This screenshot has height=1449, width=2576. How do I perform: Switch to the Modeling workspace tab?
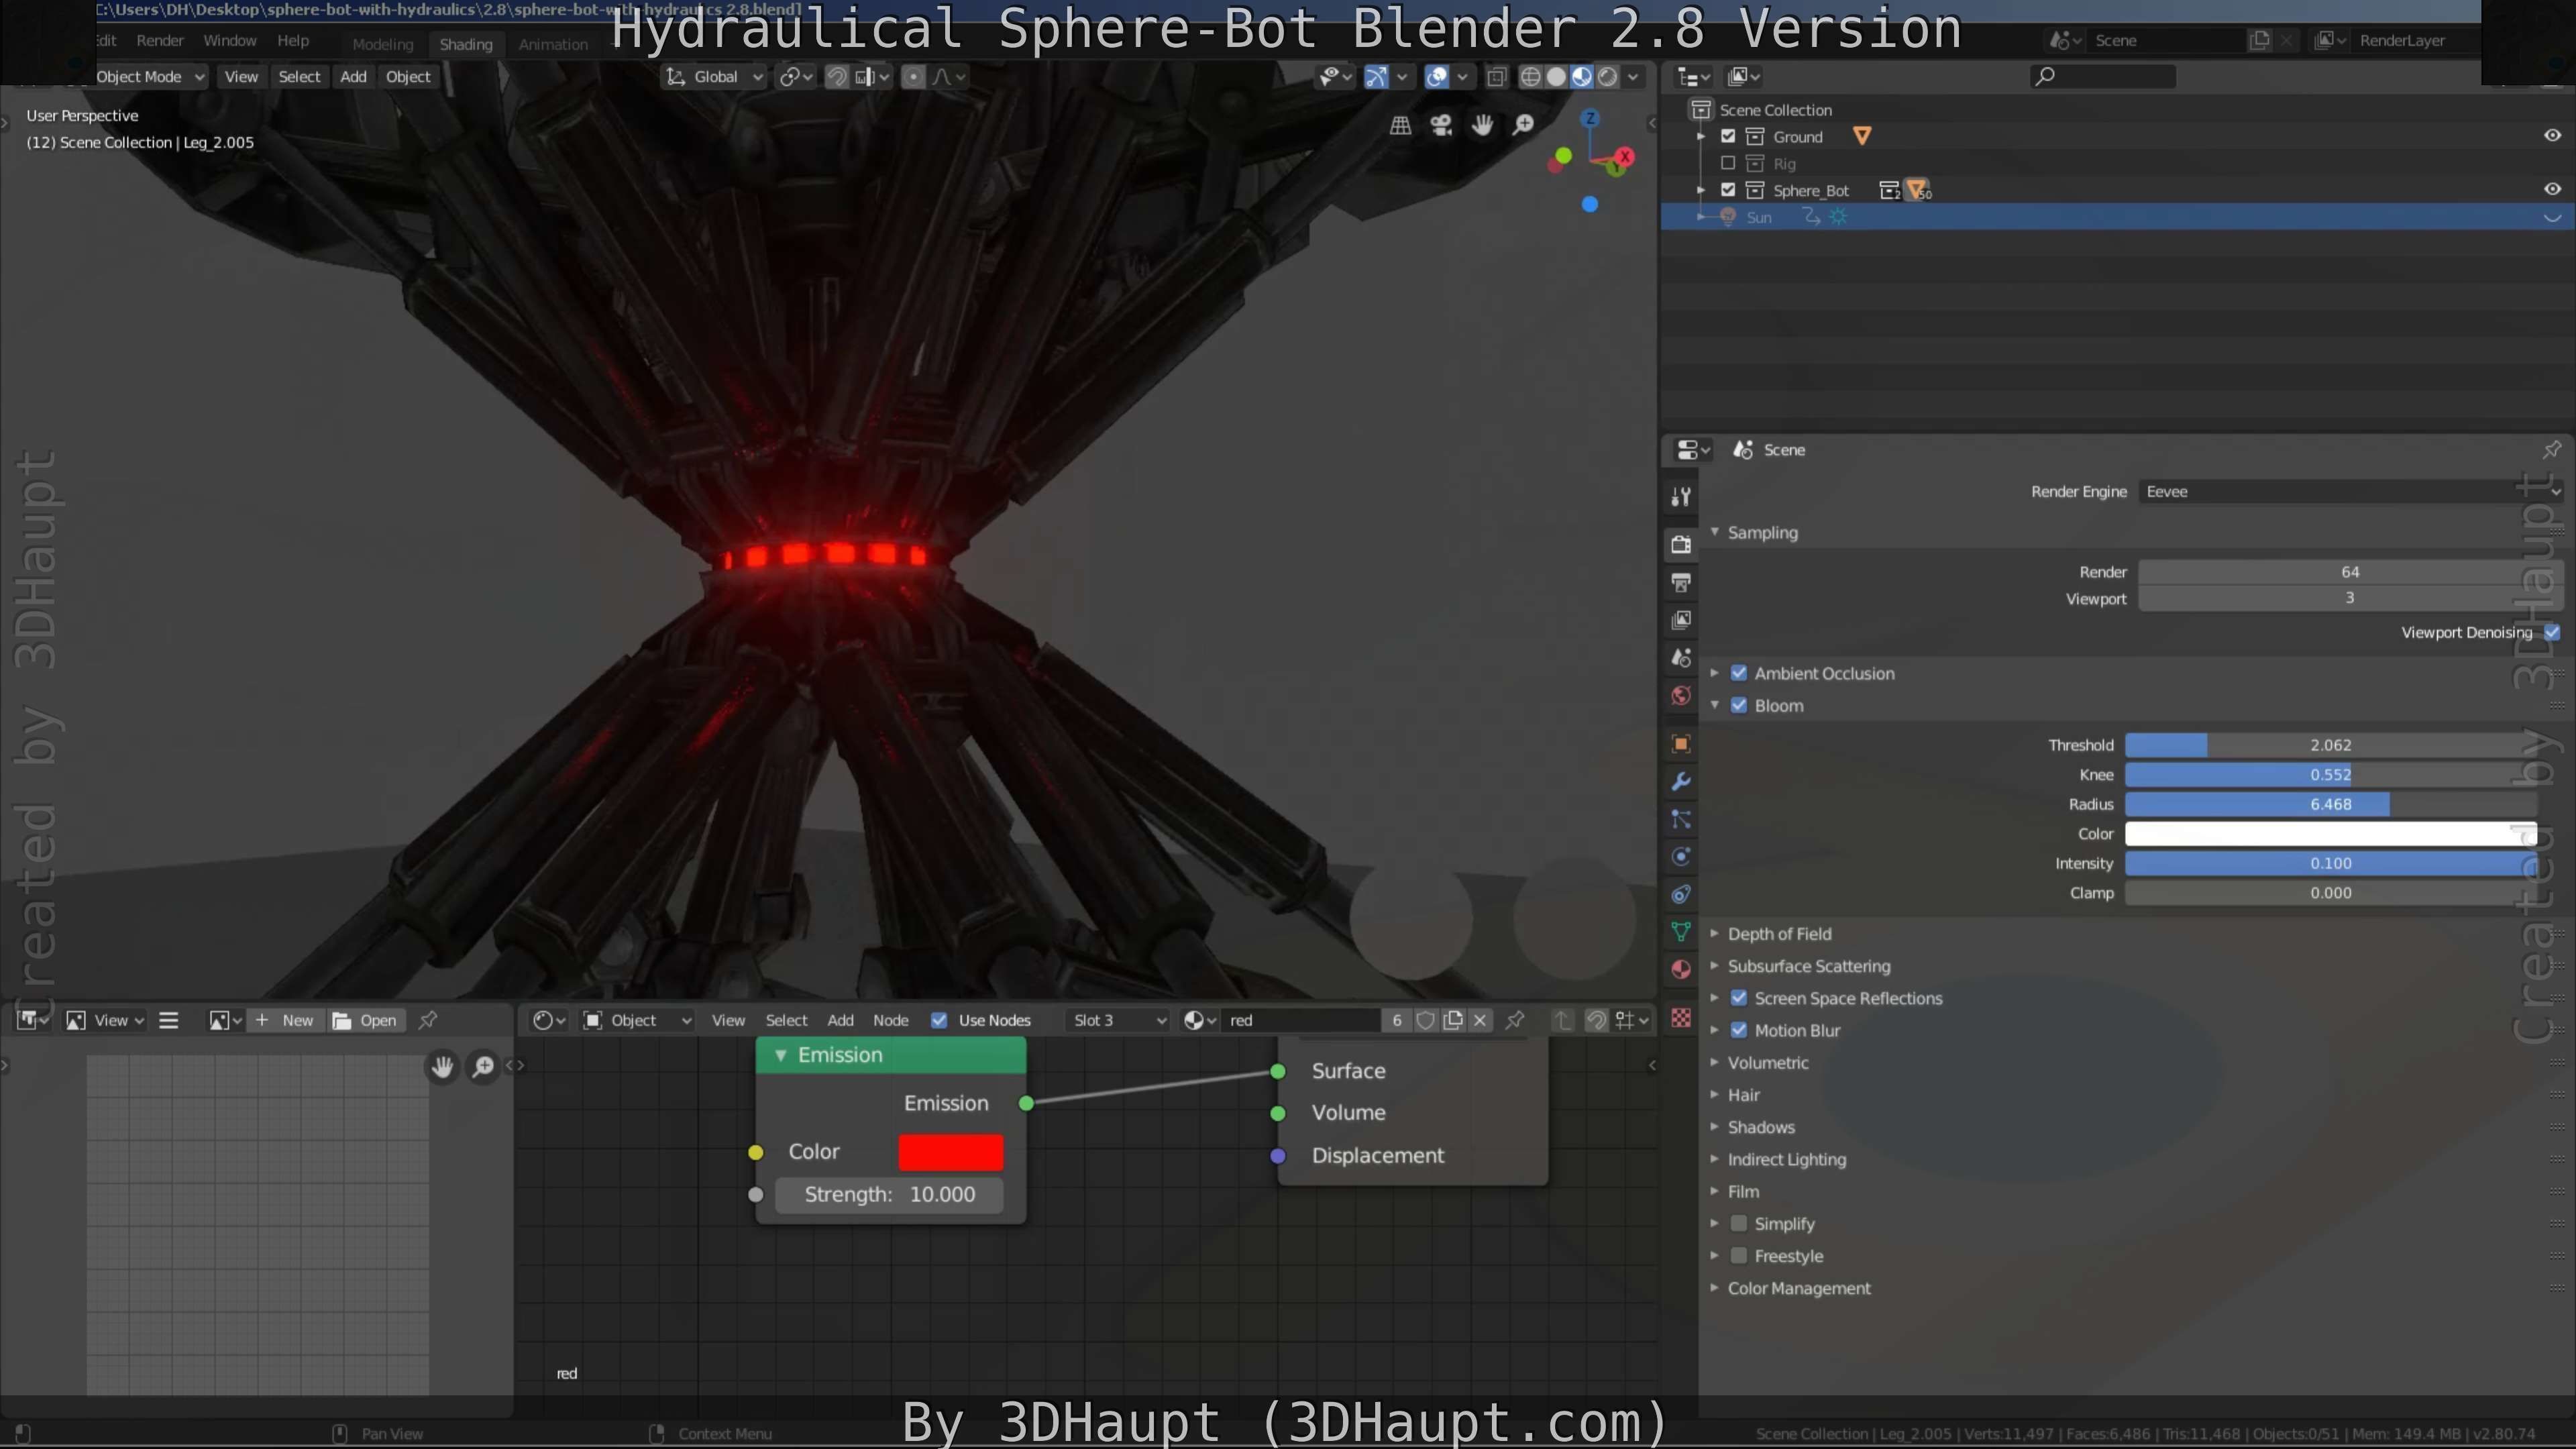(382, 44)
